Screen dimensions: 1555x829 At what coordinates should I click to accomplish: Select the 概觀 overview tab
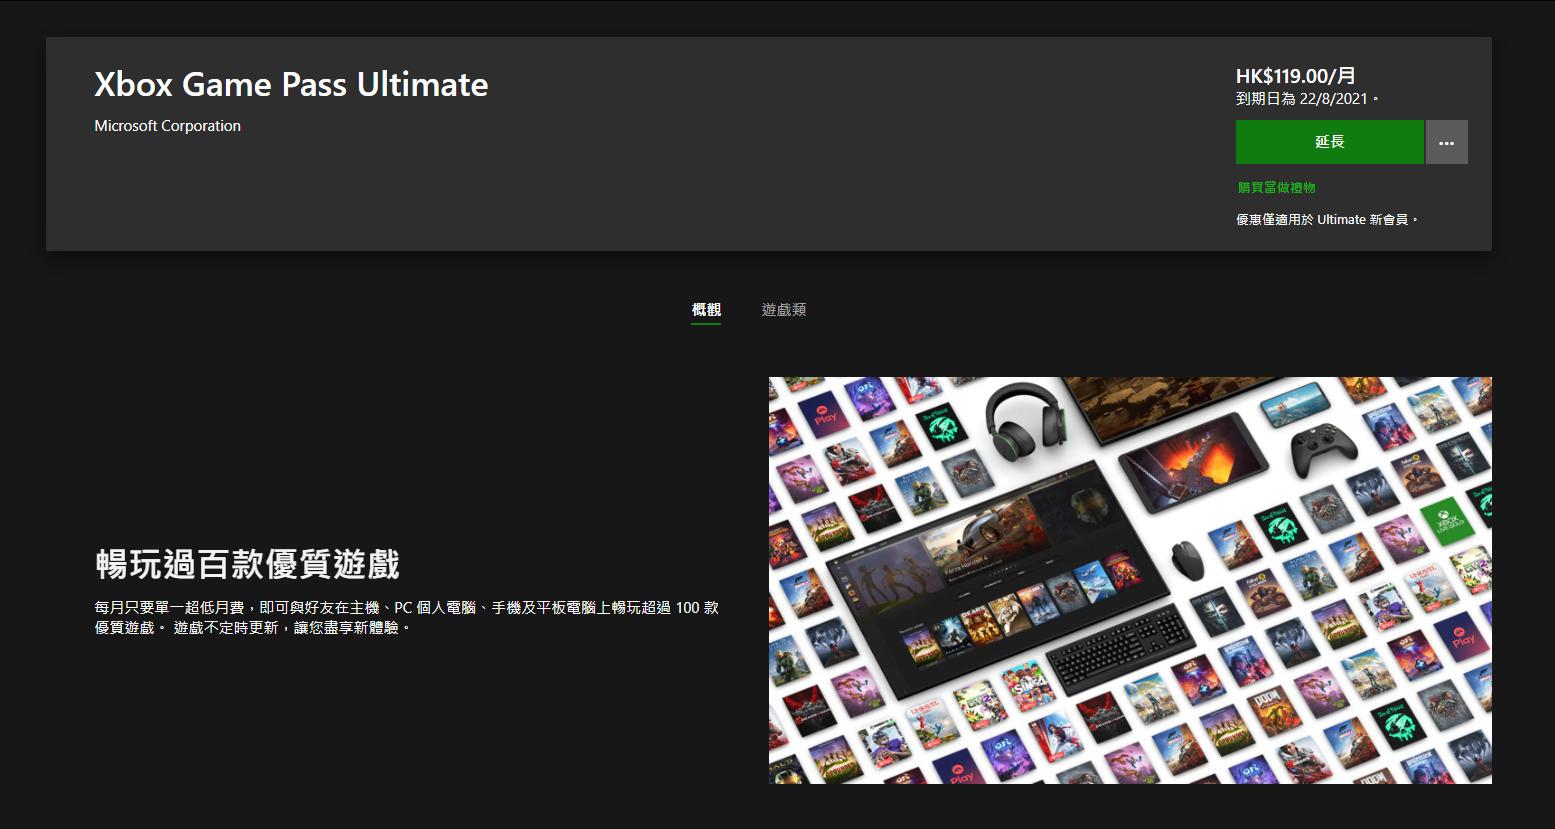click(x=706, y=310)
